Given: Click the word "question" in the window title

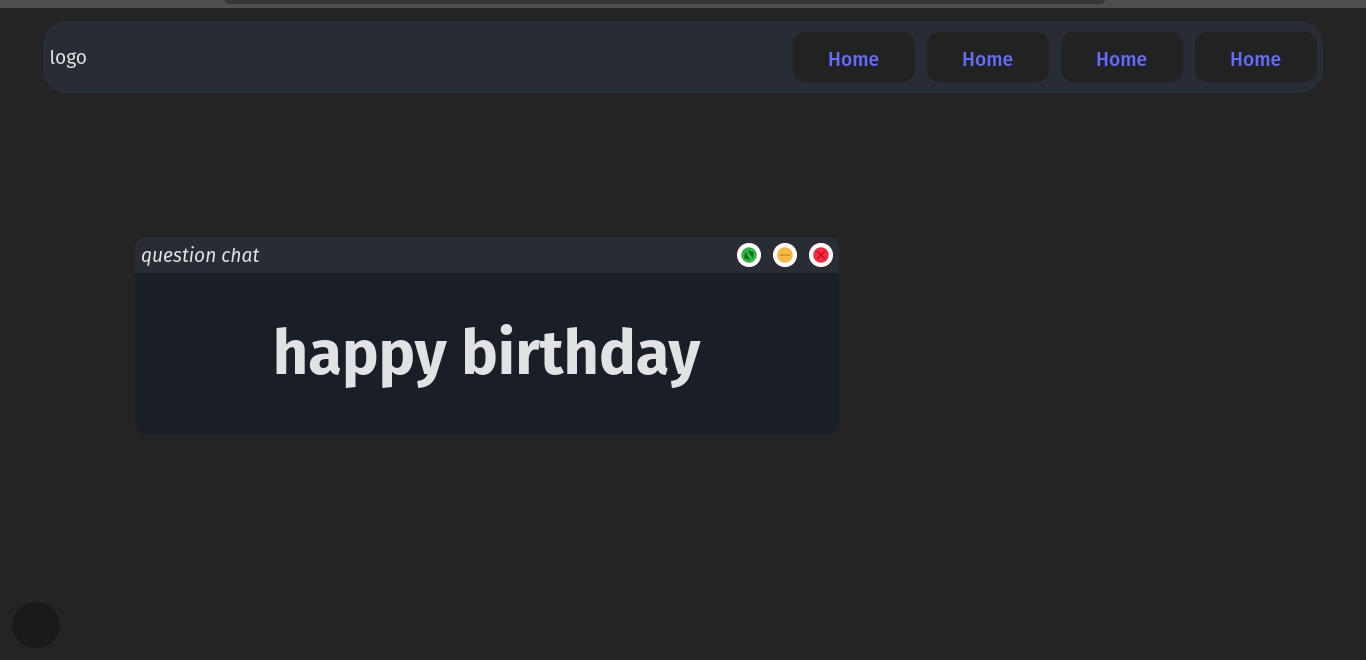Looking at the screenshot, I should click(x=178, y=255).
